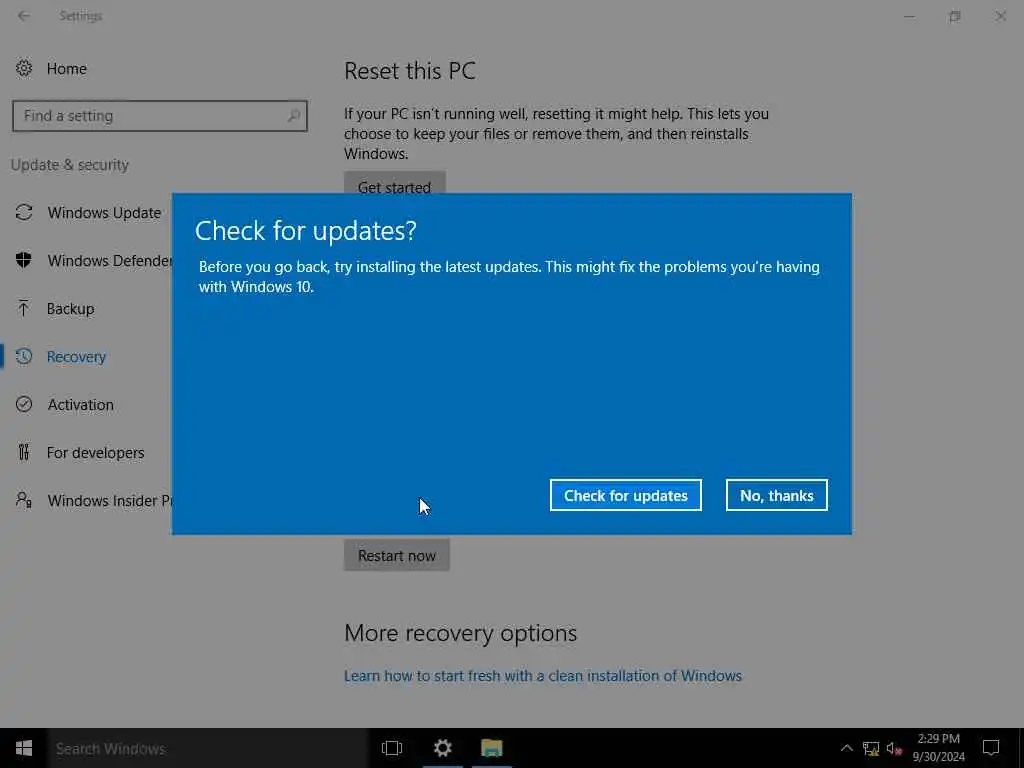
Task: Select Windows Defender in the sidebar
Action: coord(110,261)
